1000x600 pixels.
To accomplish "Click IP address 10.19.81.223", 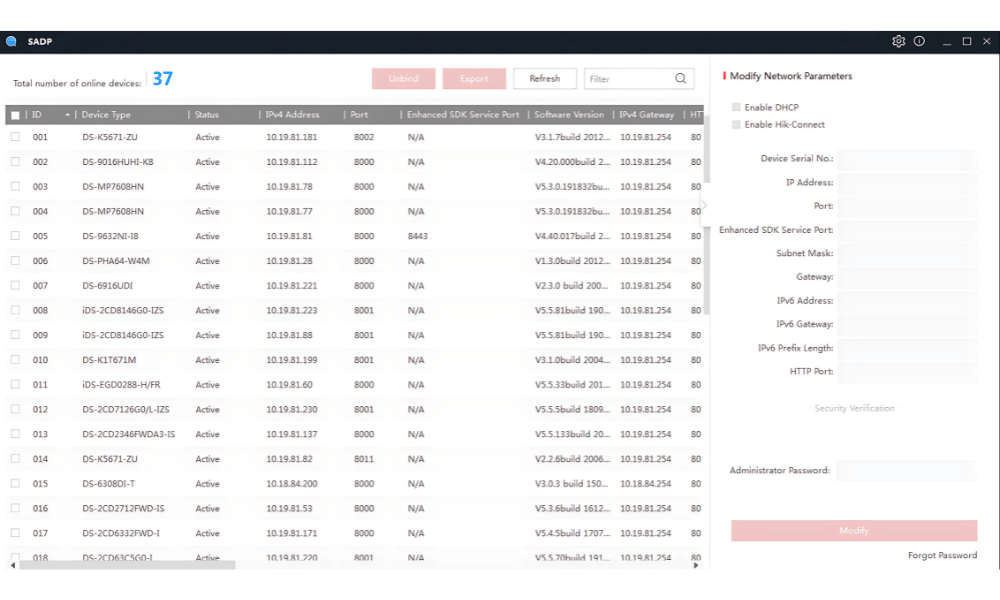I will 291,311.
